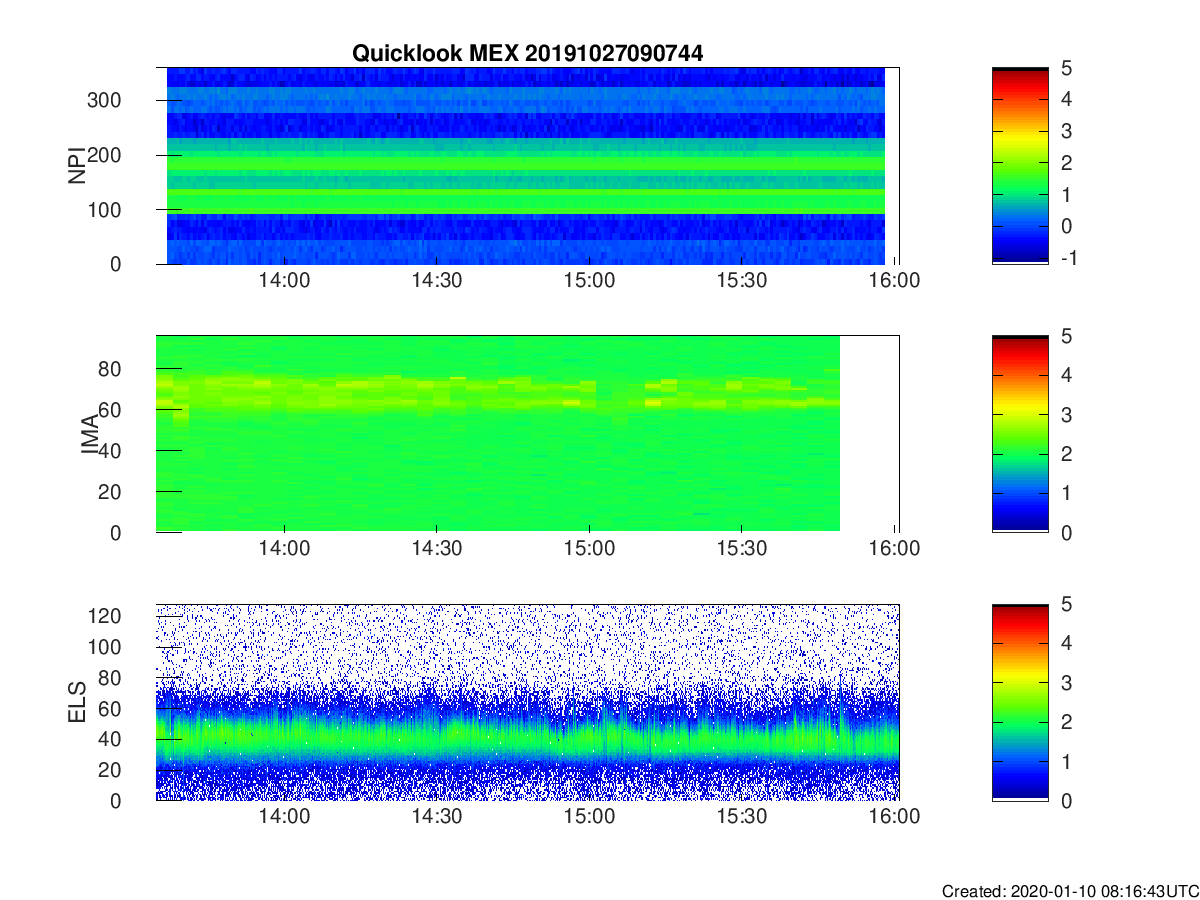Click the 2 label on IMA colorbar
The width and height of the screenshot is (1200, 900).
pyautogui.click(x=1066, y=454)
